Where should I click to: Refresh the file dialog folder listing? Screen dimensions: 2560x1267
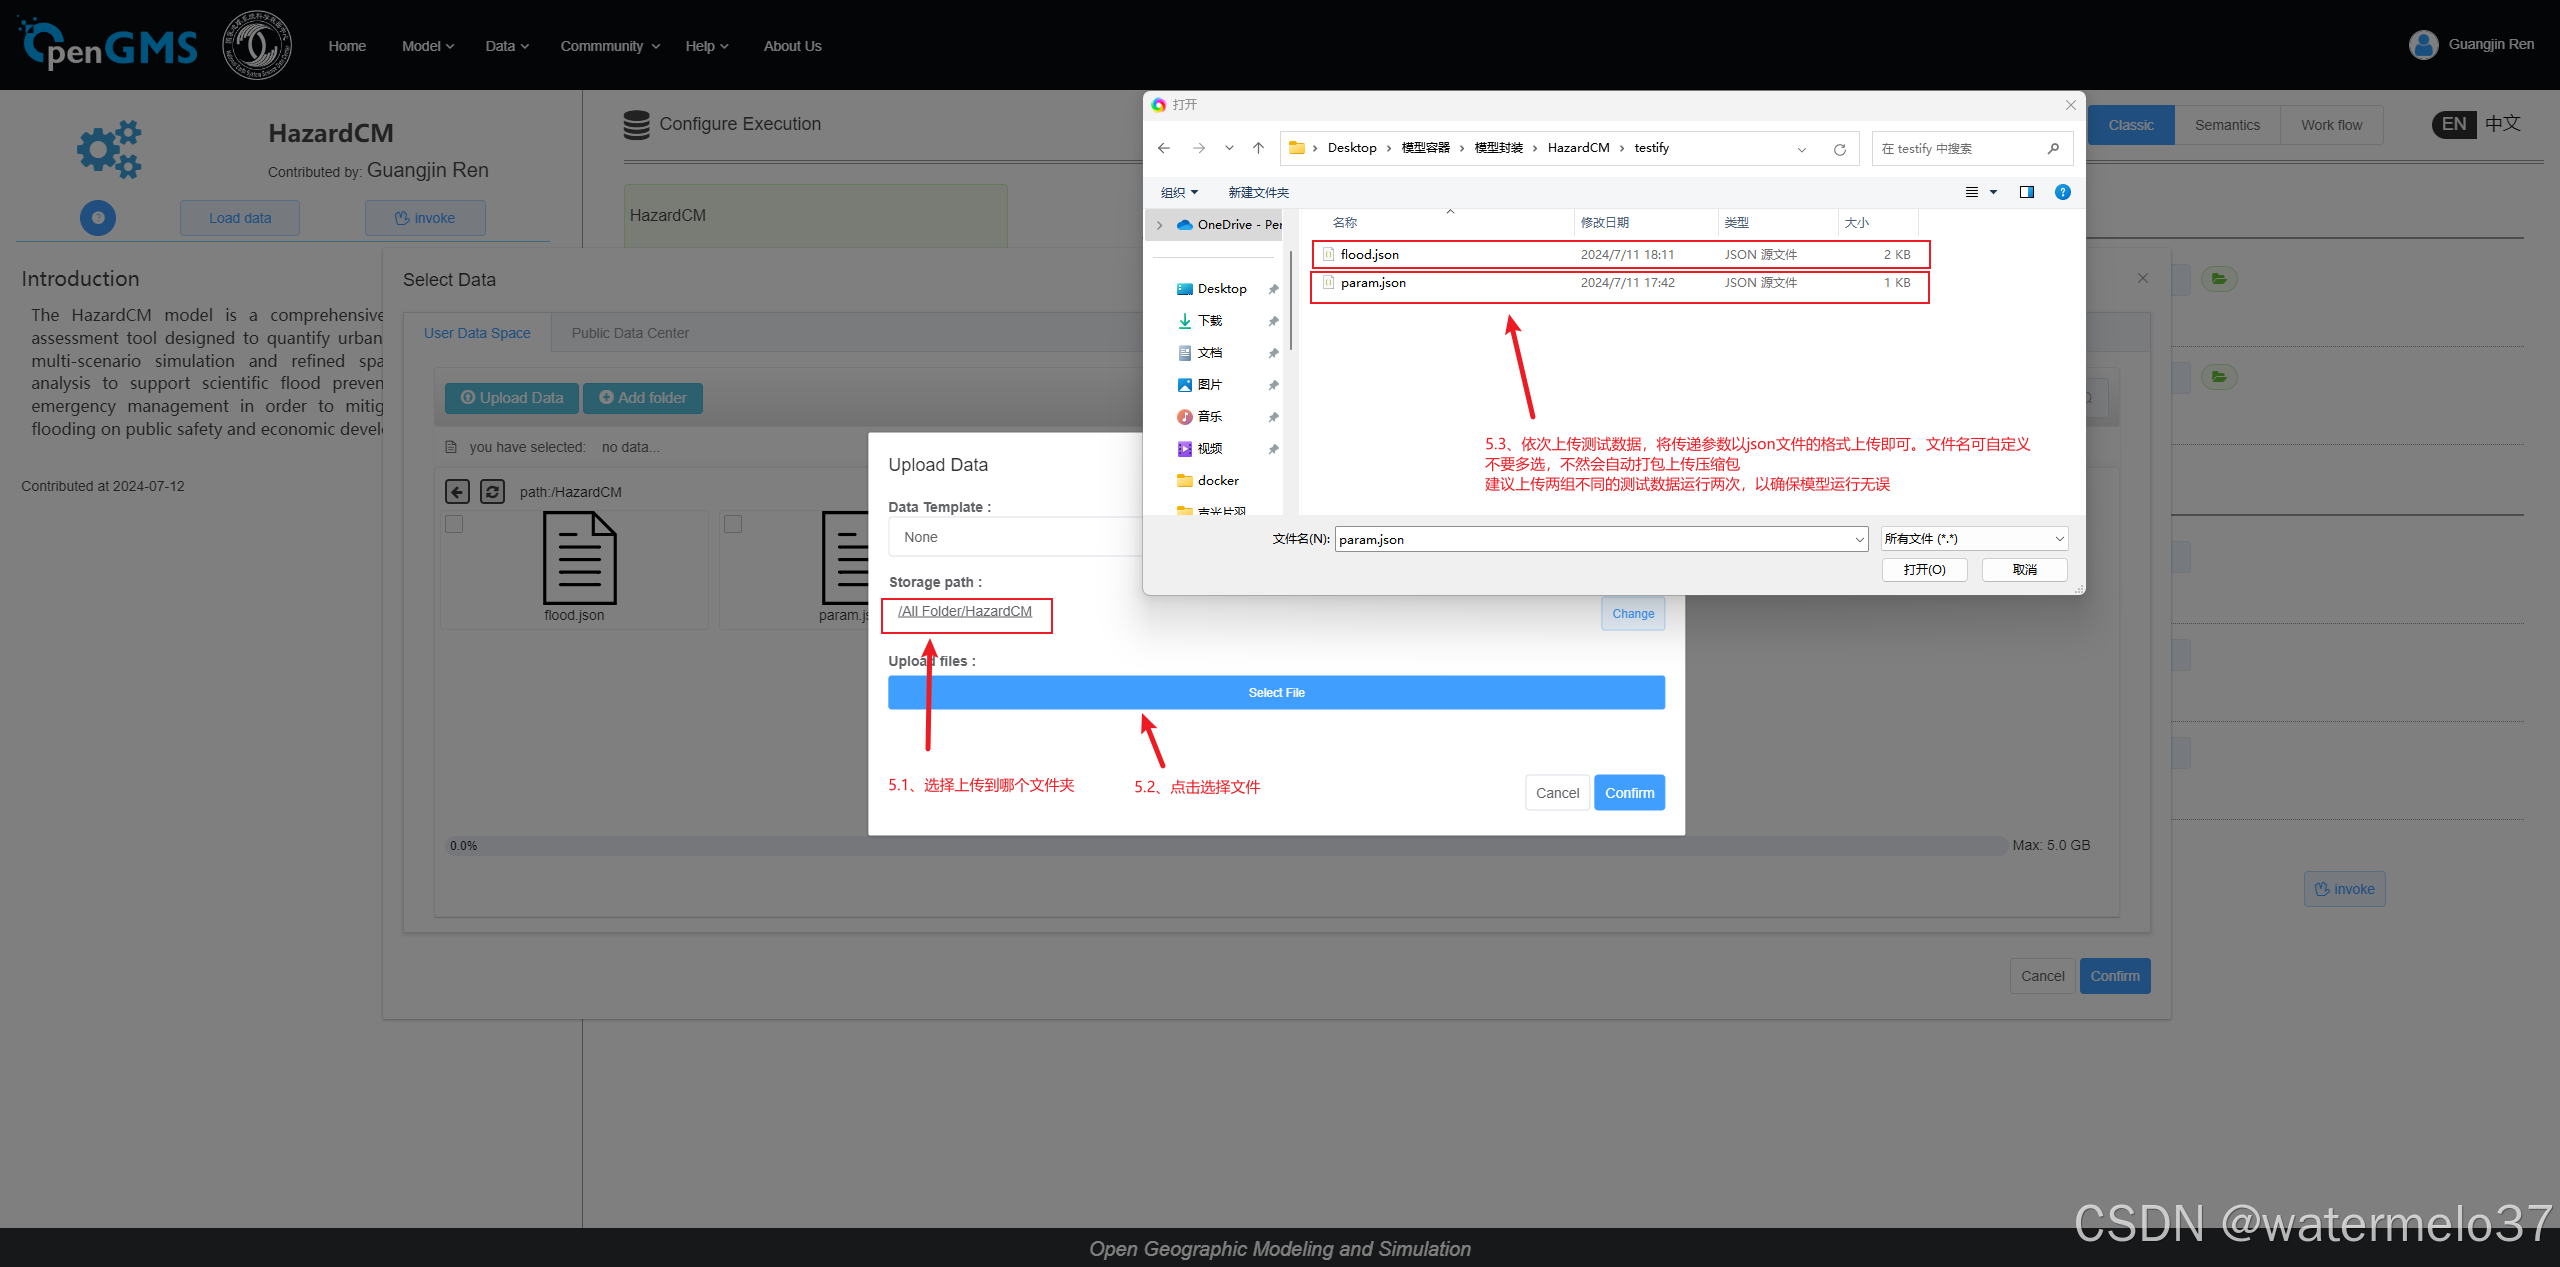click(1839, 149)
